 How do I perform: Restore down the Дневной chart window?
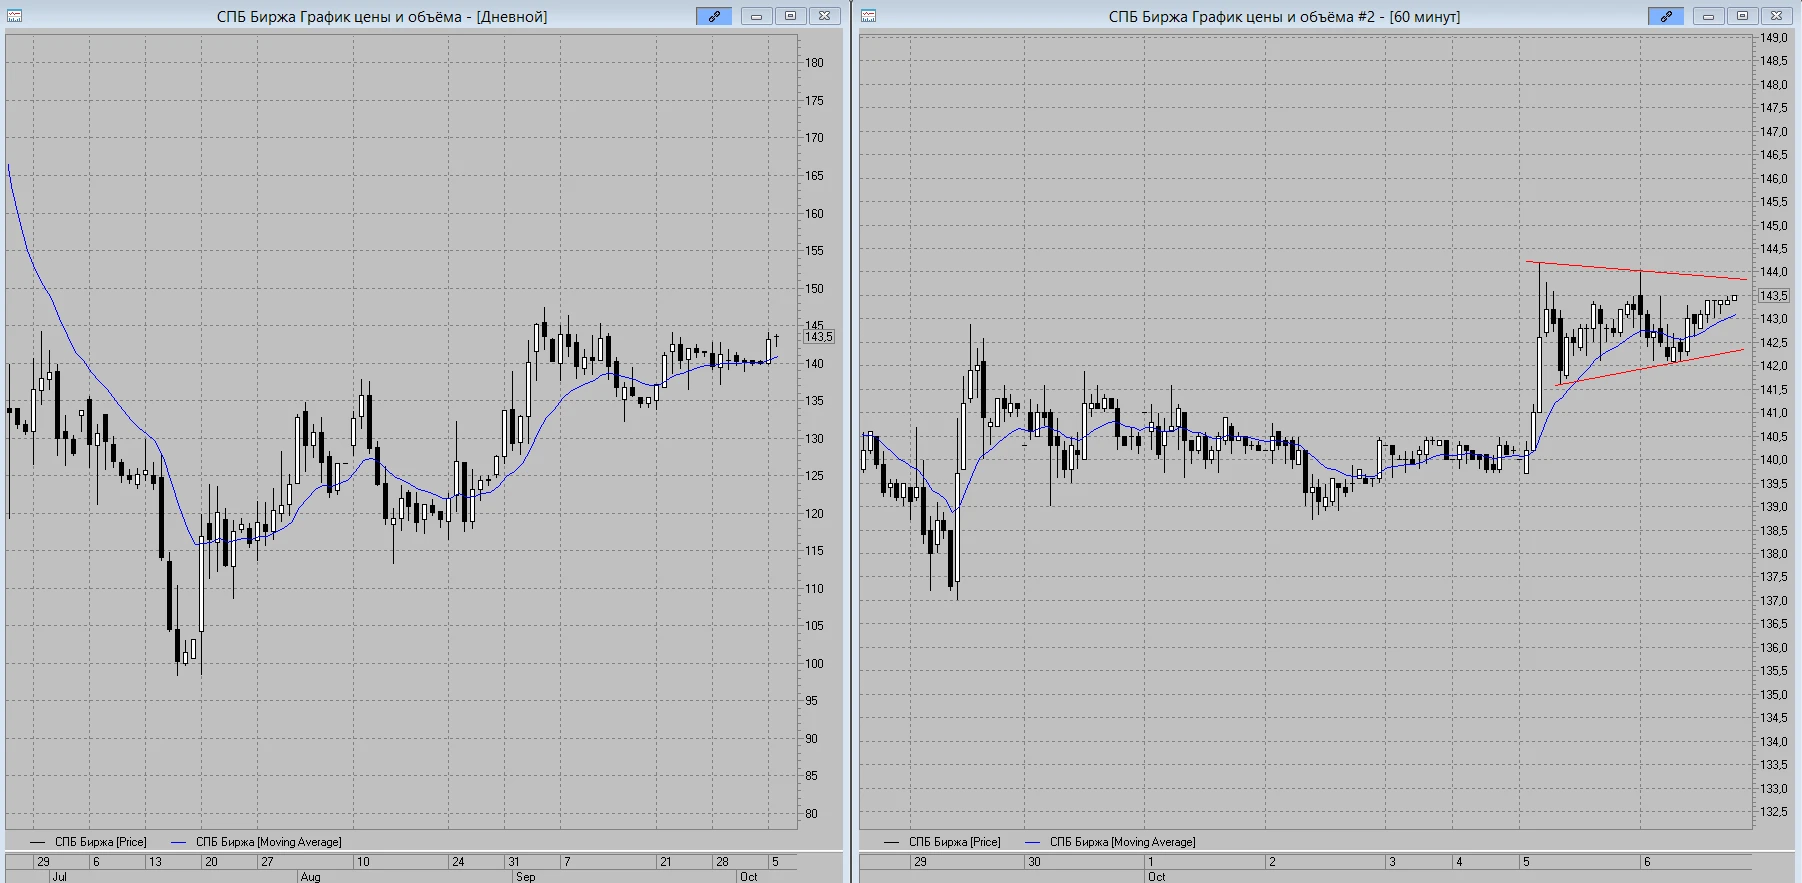tap(790, 16)
